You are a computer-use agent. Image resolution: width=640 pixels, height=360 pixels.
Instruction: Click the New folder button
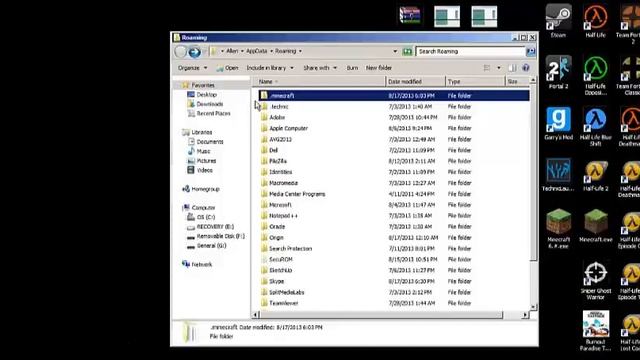point(379,68)
